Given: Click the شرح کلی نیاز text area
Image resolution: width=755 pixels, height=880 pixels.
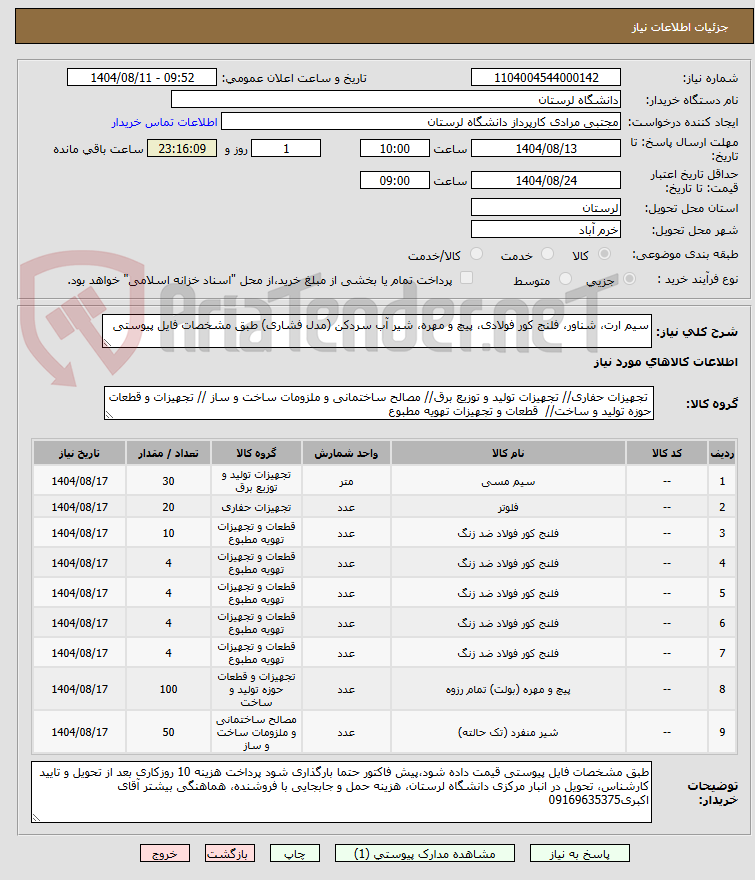Looking at the screenshot, I should 377,331.
